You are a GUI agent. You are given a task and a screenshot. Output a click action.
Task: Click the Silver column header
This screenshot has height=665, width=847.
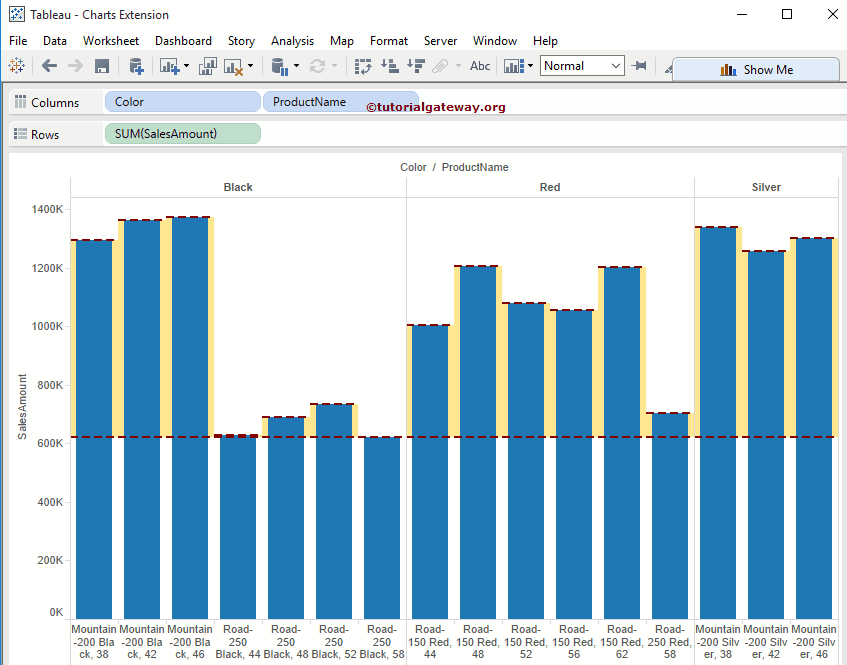766,187
